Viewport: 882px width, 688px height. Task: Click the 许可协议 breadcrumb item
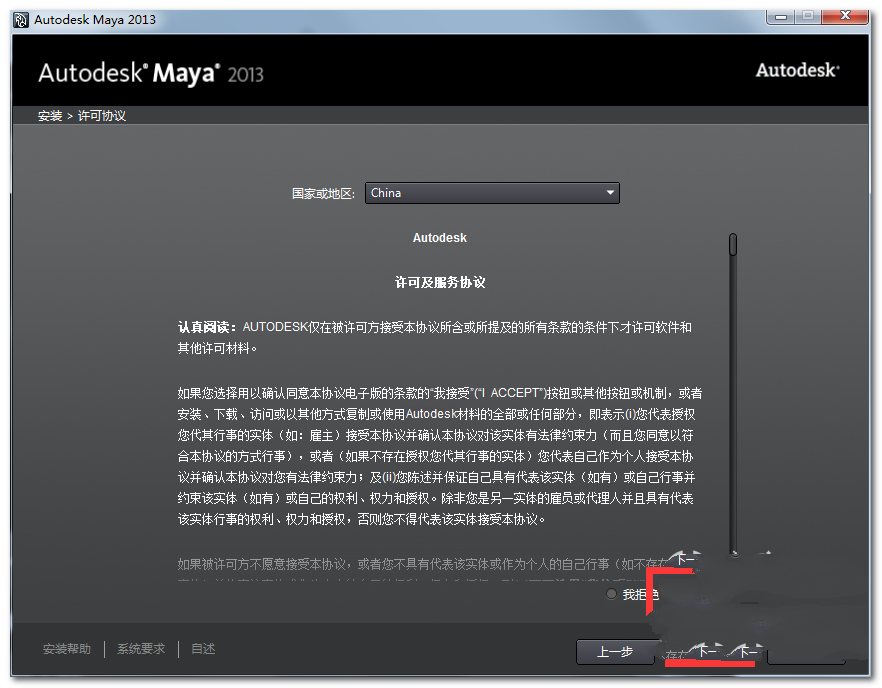102,116
